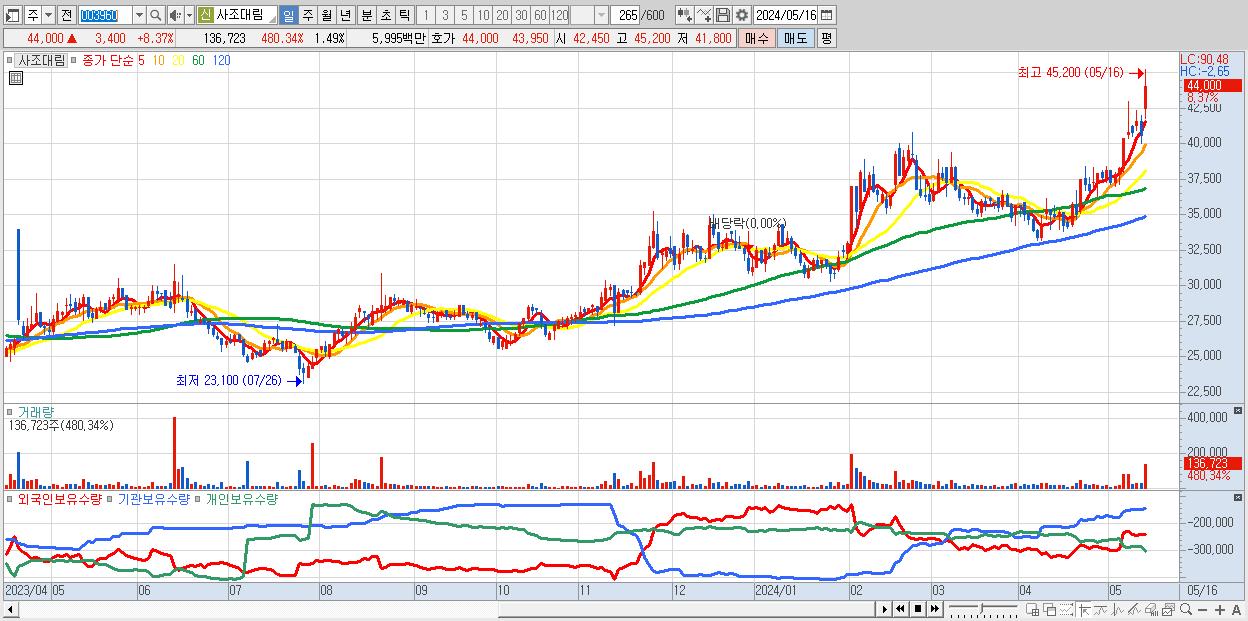The image size is (1248, 621).
Task: Click the crosshair cursor icon in bottom toolbar
Action: (1084, 609)
